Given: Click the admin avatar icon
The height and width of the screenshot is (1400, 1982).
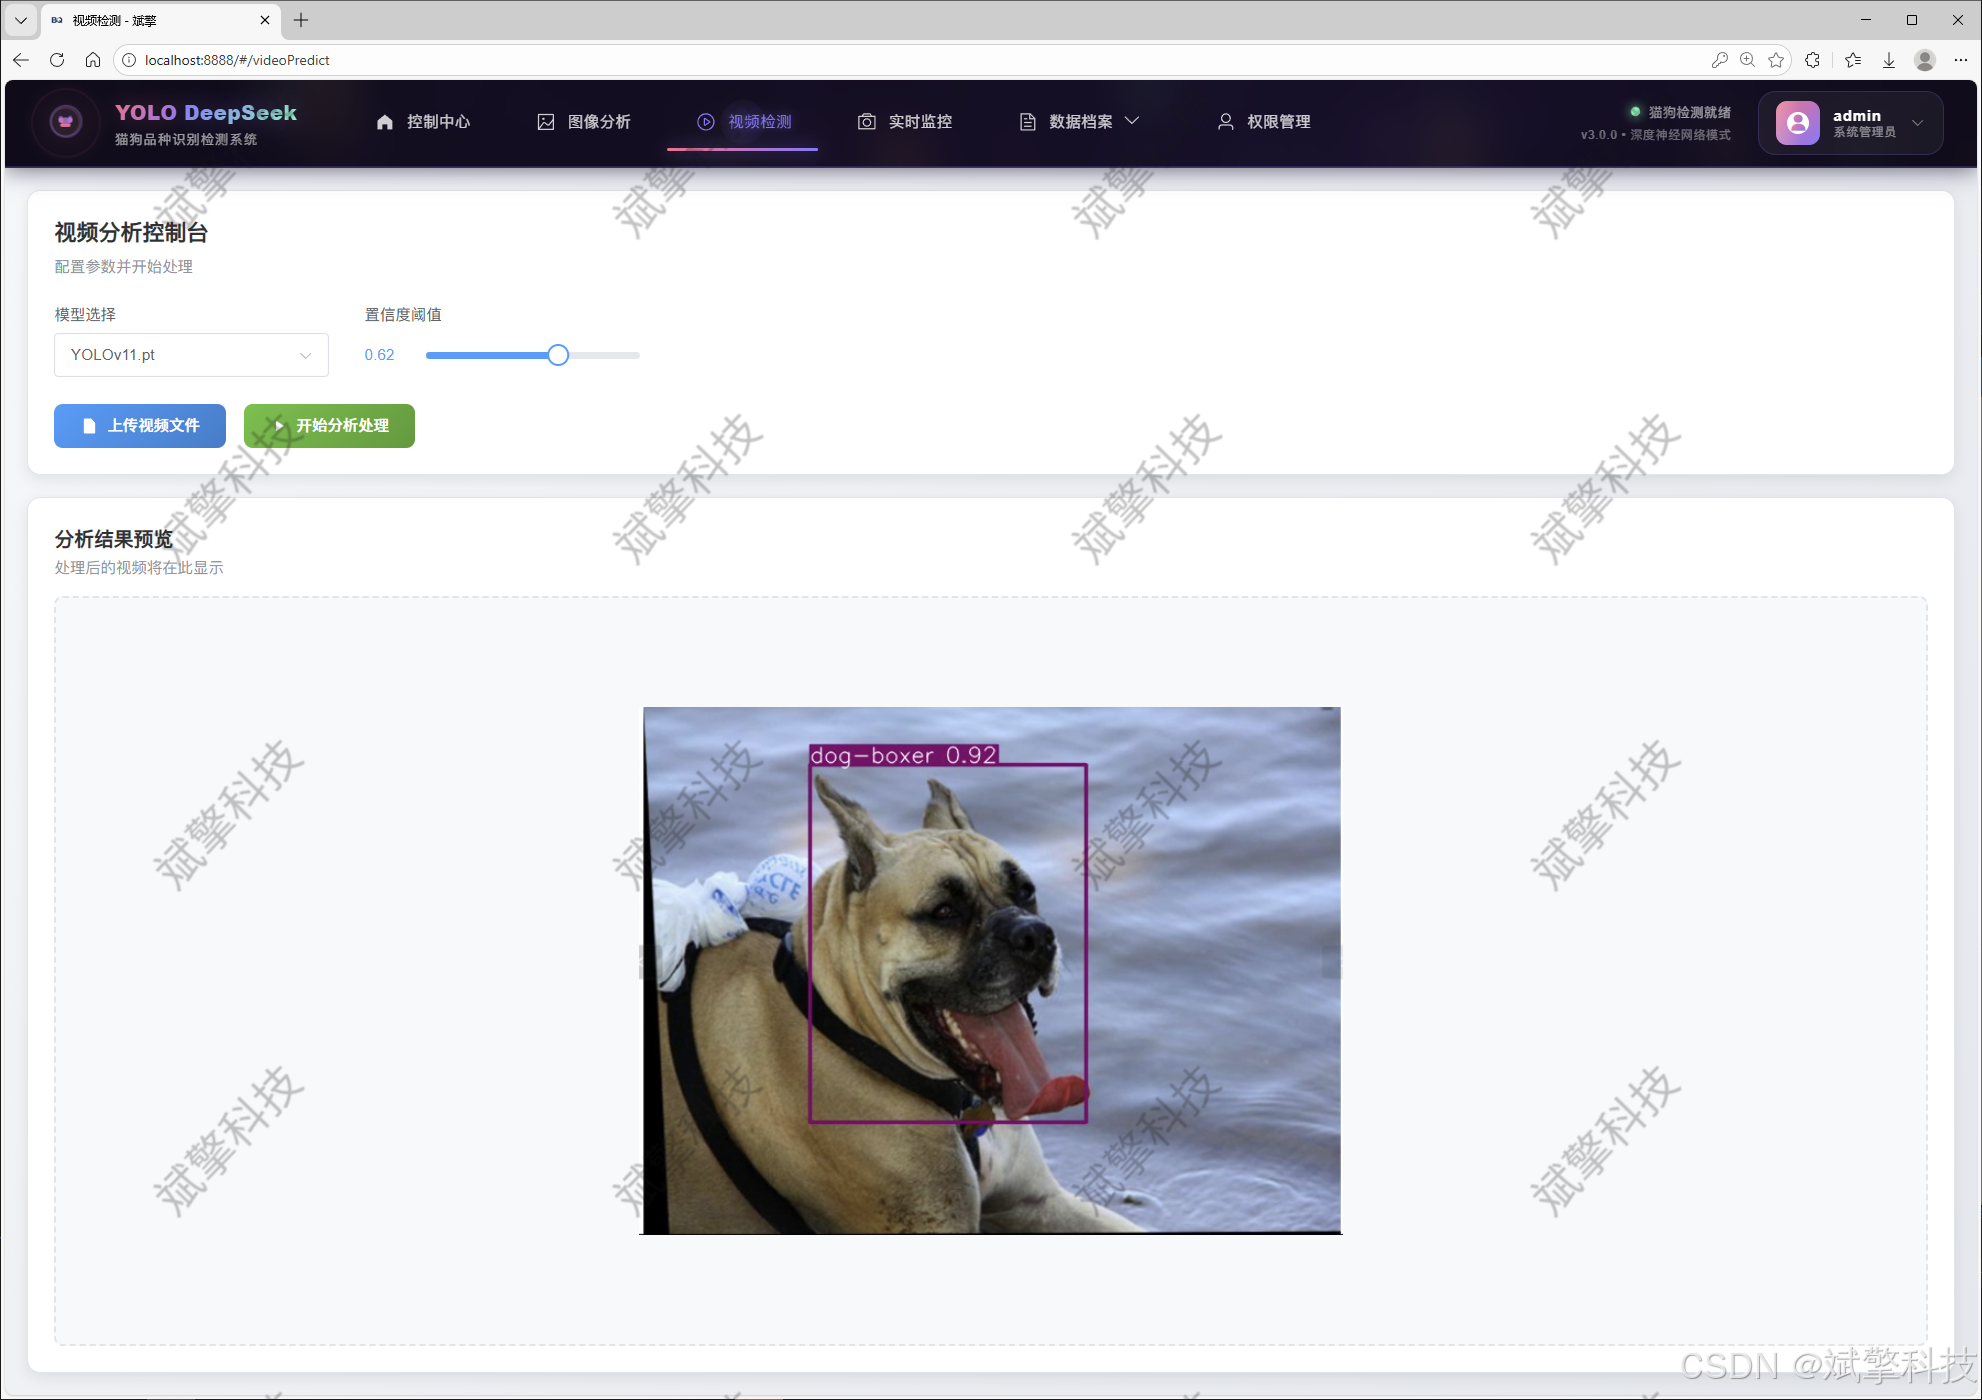Looking at the screenshot, I should (x=1797, y=123).
